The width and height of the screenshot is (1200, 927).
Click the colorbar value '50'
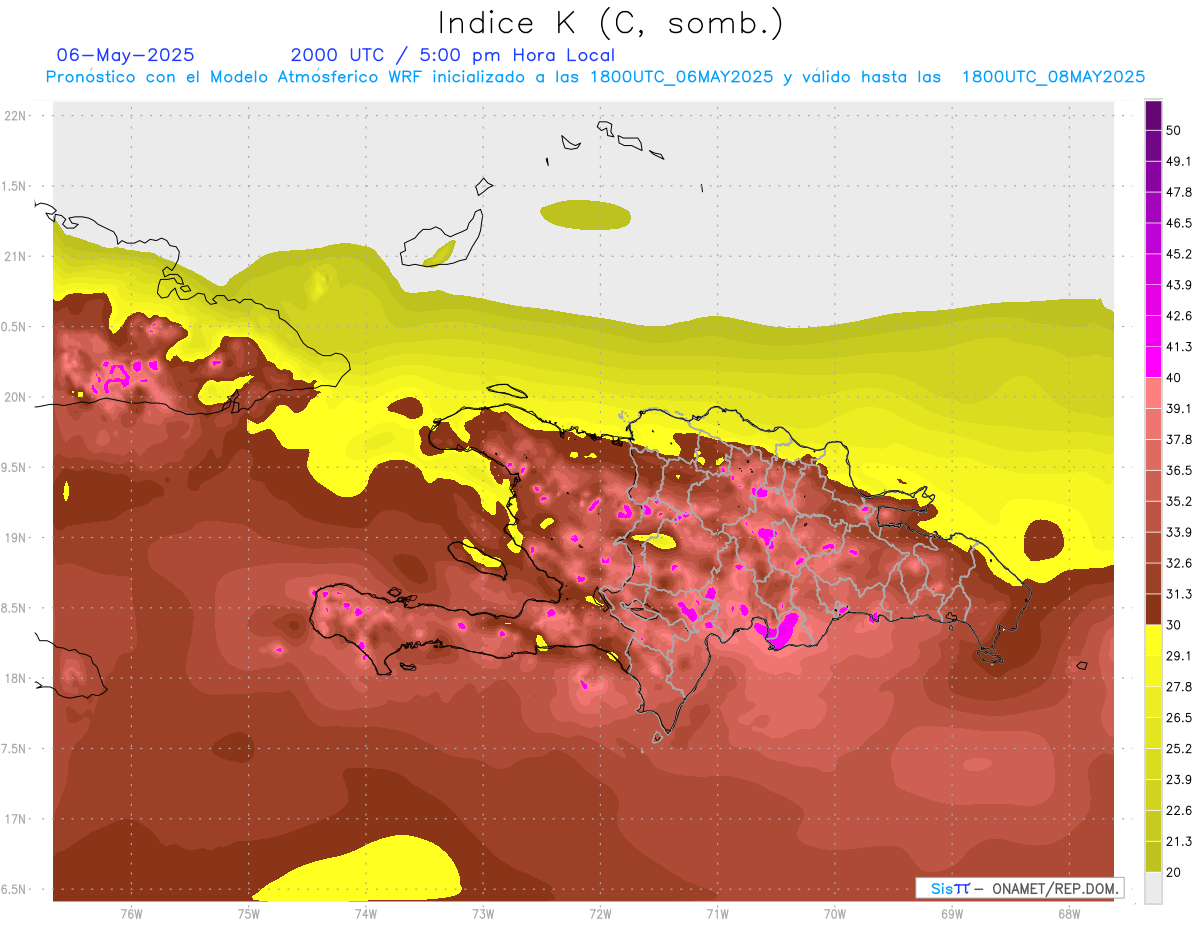(1173, 130)
